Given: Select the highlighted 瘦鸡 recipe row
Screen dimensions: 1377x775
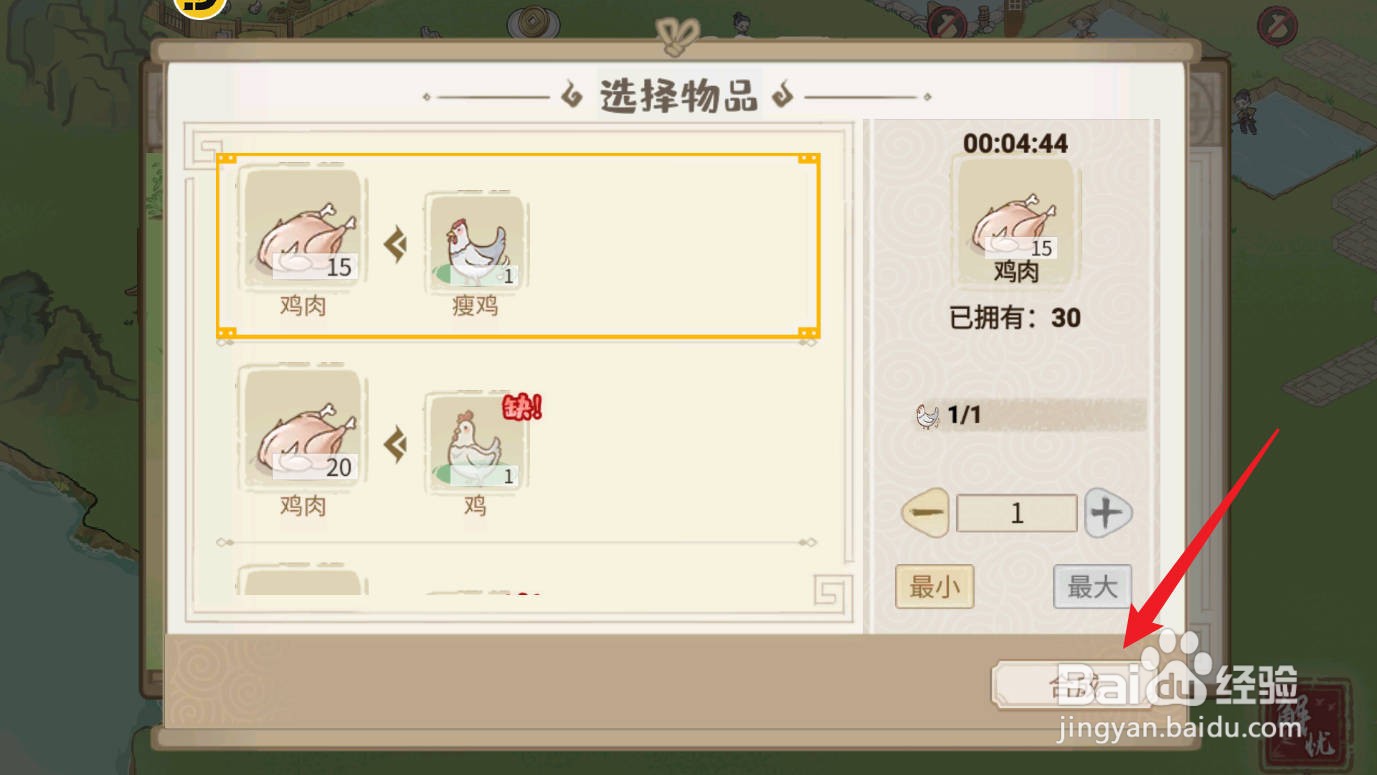Looking at the screenshot, I should point(518,245).
